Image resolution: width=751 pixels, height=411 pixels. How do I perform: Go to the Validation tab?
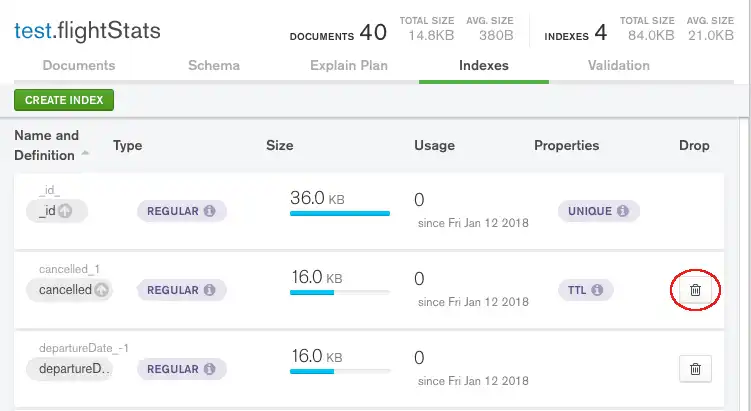click(x=618, y=66)
